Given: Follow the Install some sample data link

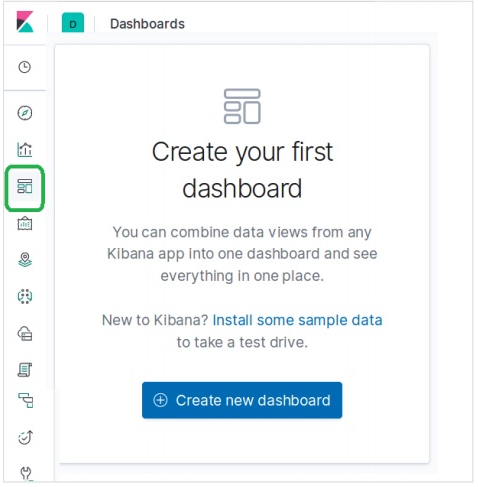Looking at the screenshot, I should click(x=297, y=320).
